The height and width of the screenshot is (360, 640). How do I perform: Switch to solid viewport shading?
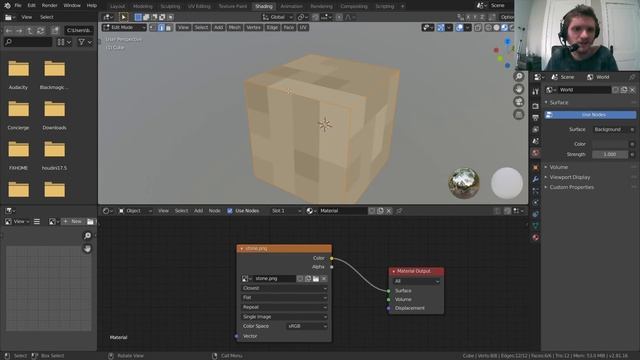pos(496,27)
